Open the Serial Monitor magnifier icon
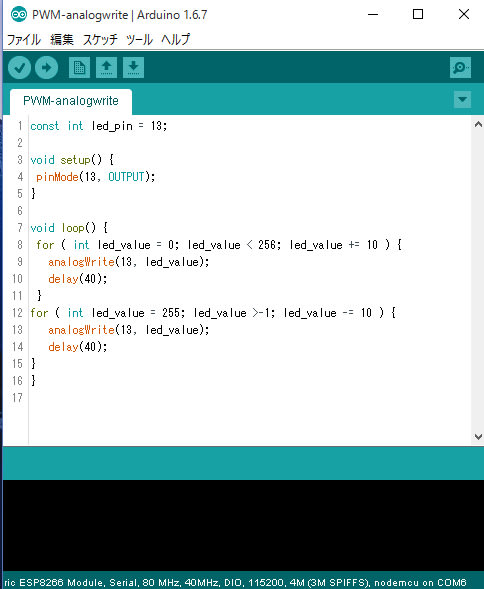The height and width of the screenshot is (589, 484). pos(460,68)
